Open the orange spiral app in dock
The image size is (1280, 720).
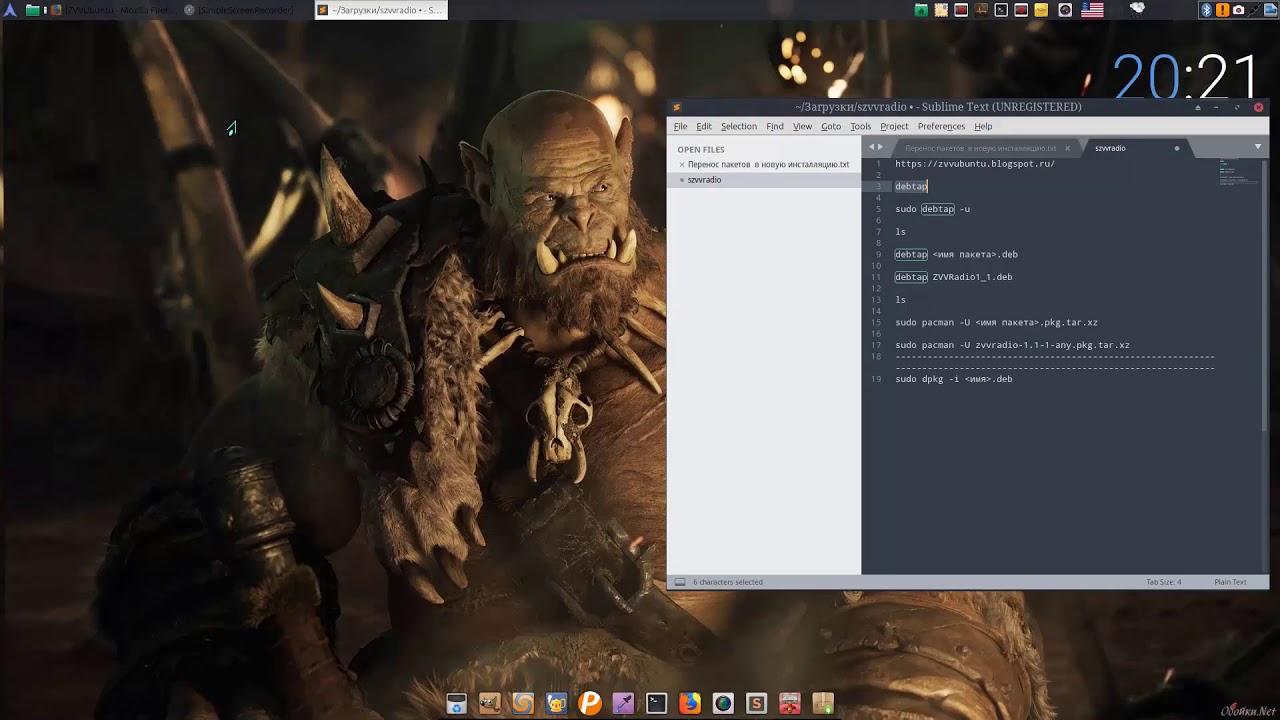(523, 703)
